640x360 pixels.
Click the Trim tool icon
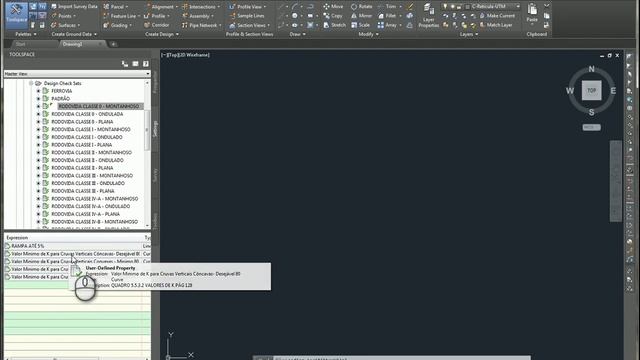point(380,7)
